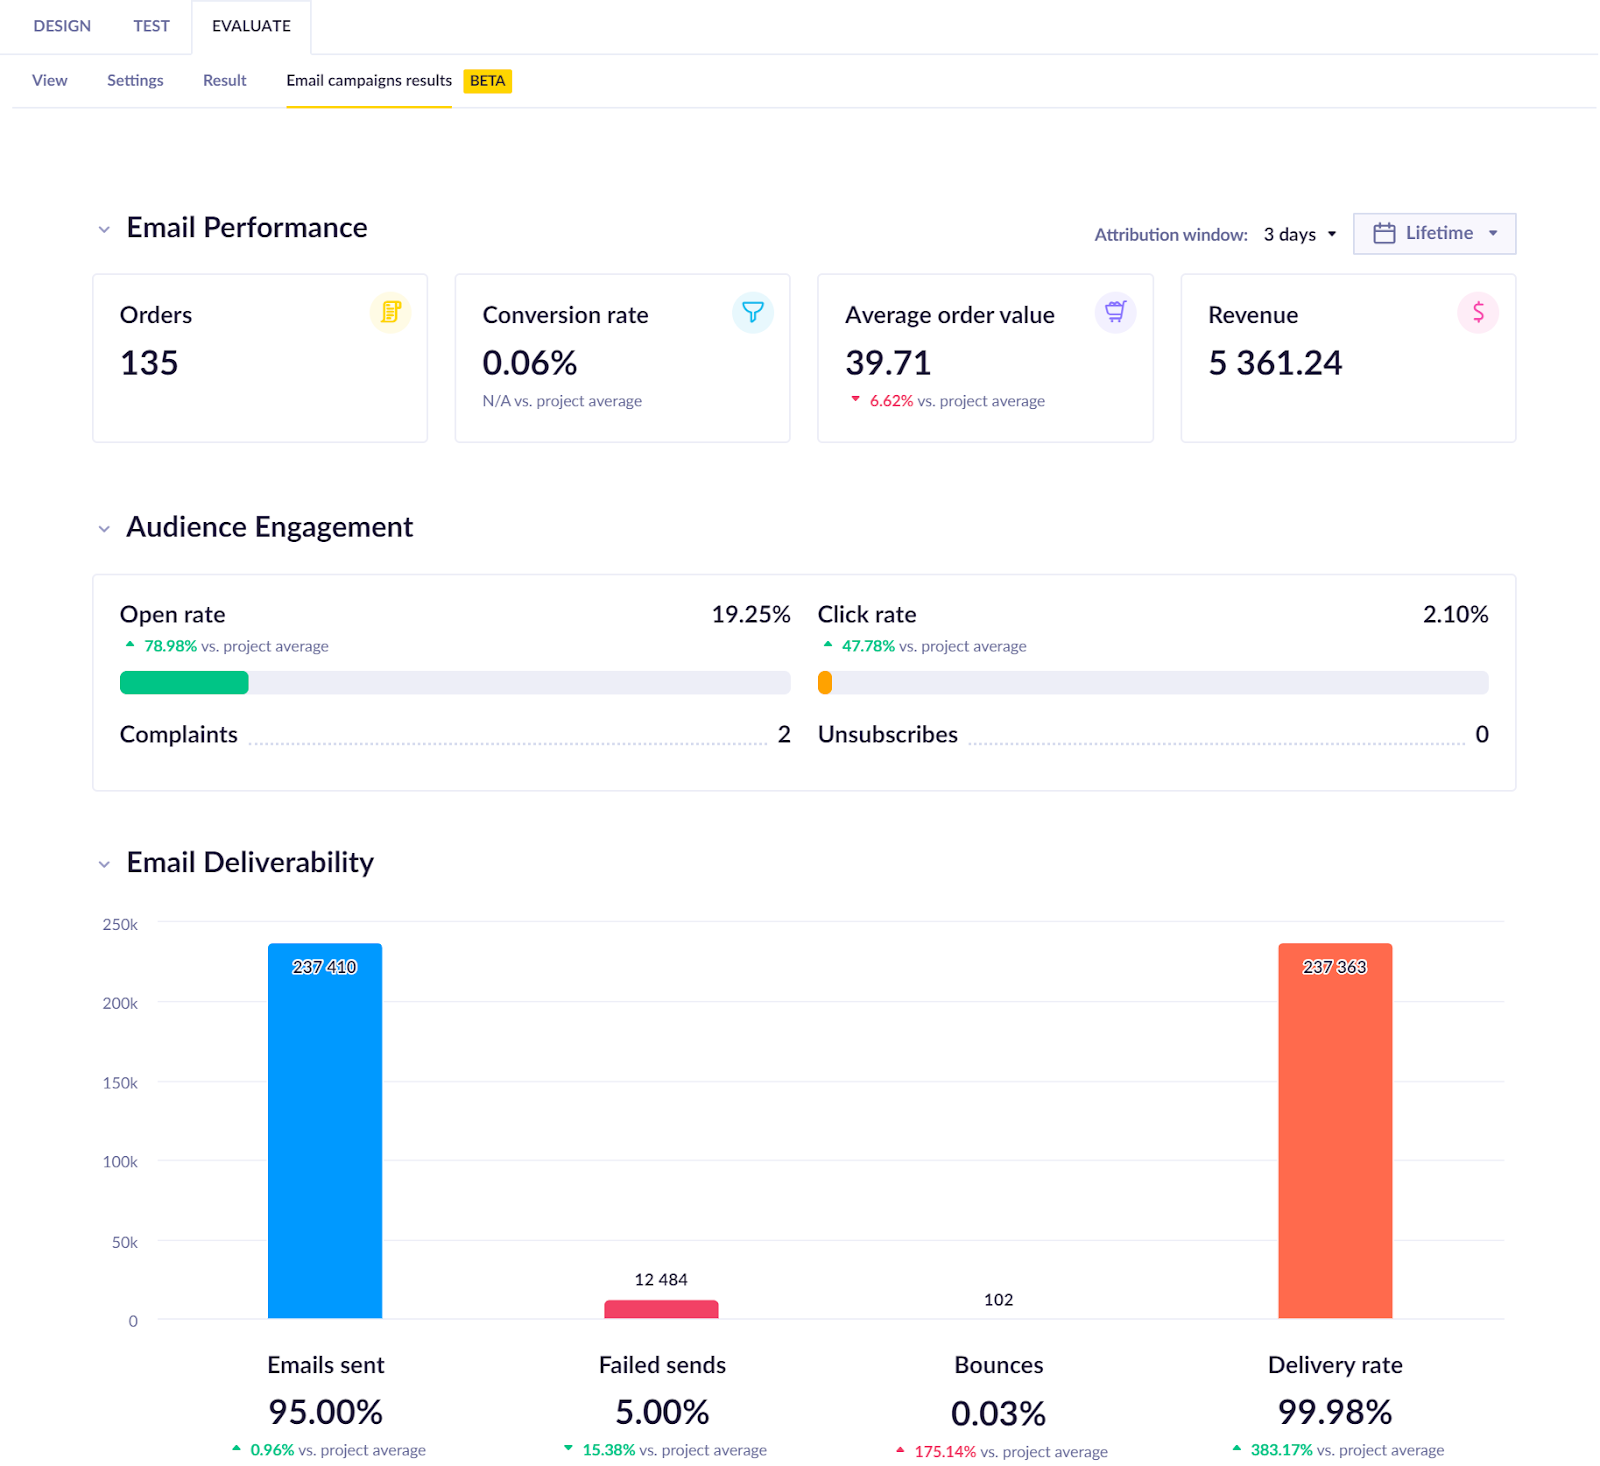Click the Complaints count 2
Image resolution: width=1600 pixels, height=1466 pixels.
784,734
